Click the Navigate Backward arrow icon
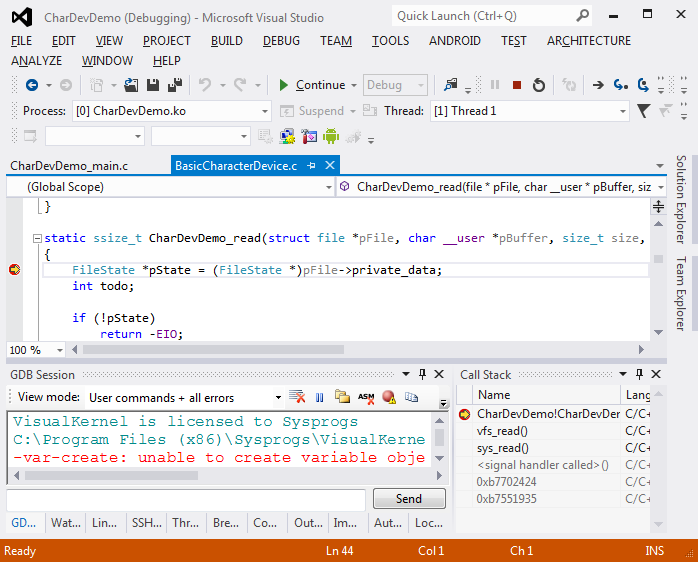698x562 pixels. point(32,85)
